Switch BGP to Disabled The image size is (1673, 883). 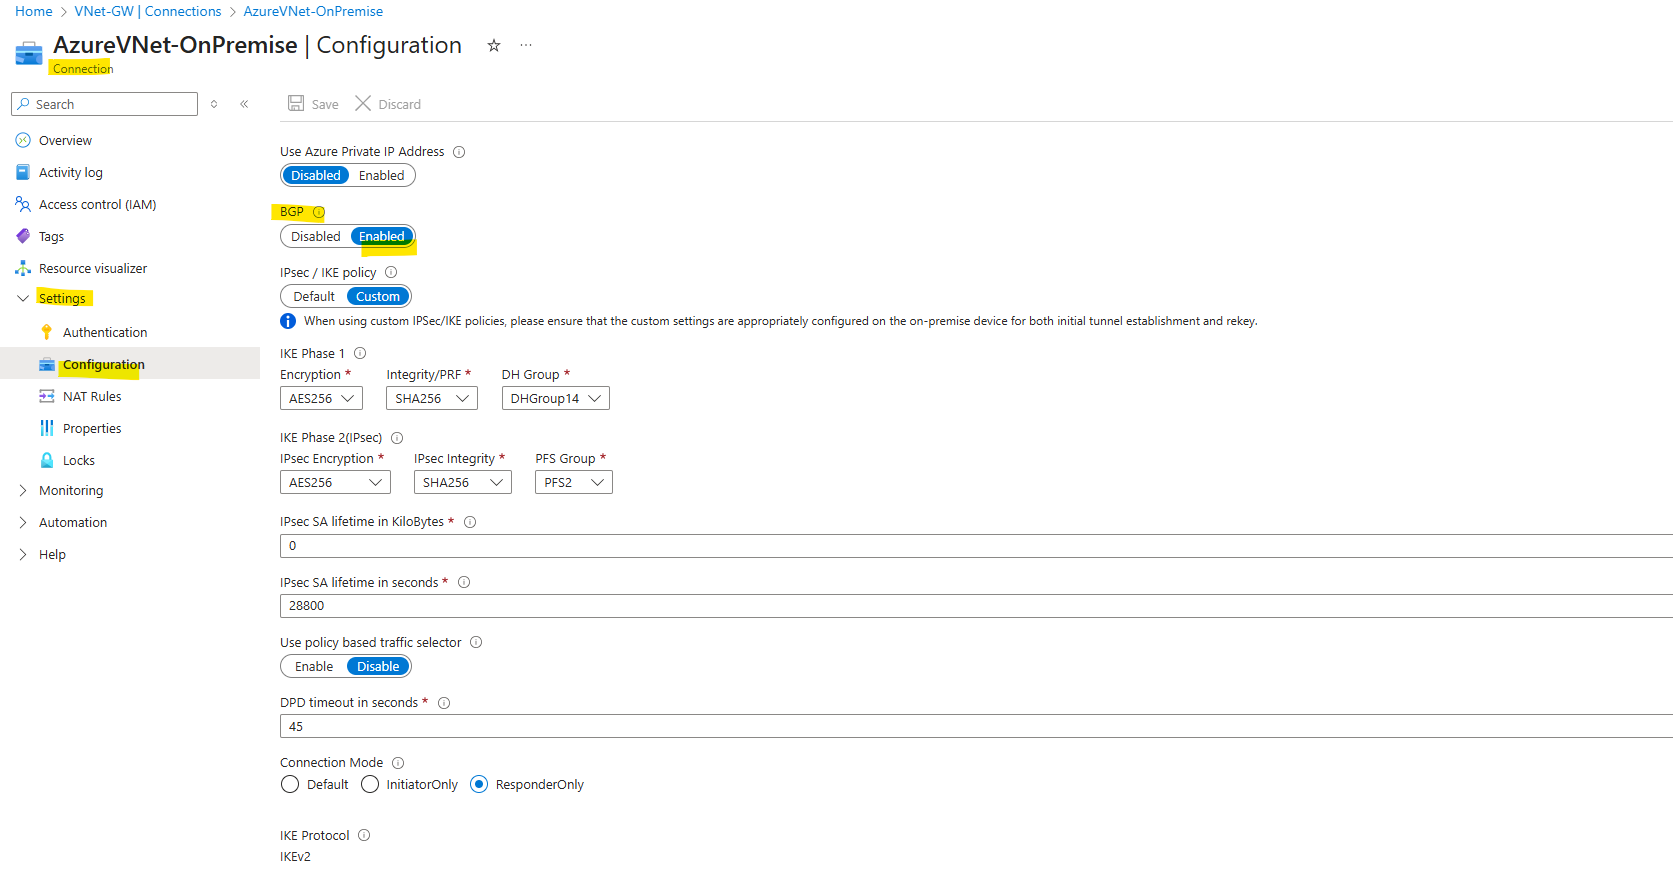pos(316,236)
